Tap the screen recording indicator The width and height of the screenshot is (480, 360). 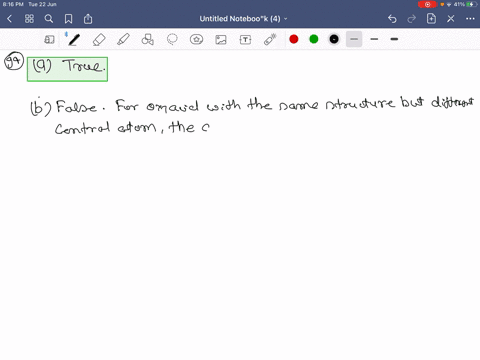427,4
